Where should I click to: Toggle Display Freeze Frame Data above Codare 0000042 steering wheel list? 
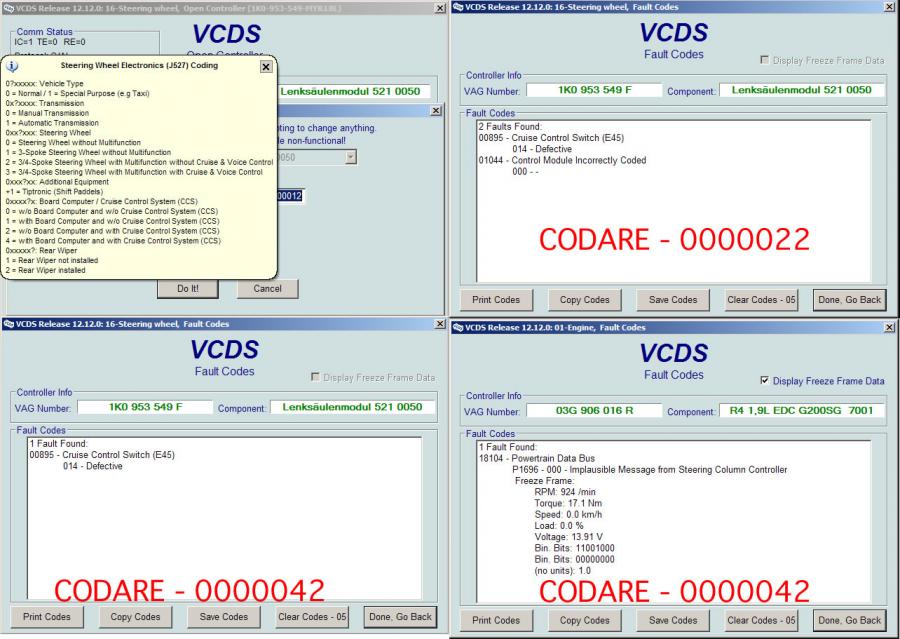click(316, 377)
